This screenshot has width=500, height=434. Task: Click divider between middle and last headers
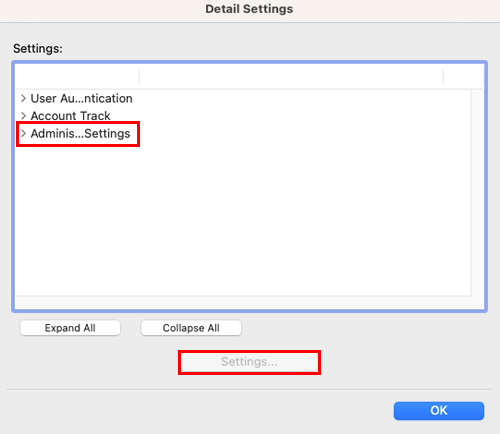point(443,77)
